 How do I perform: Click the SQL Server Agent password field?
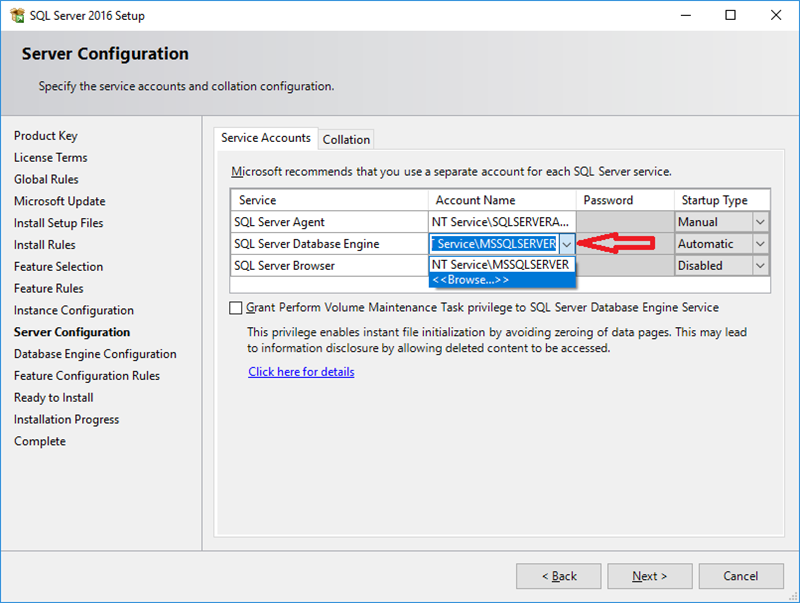click(x=624, y=222)
